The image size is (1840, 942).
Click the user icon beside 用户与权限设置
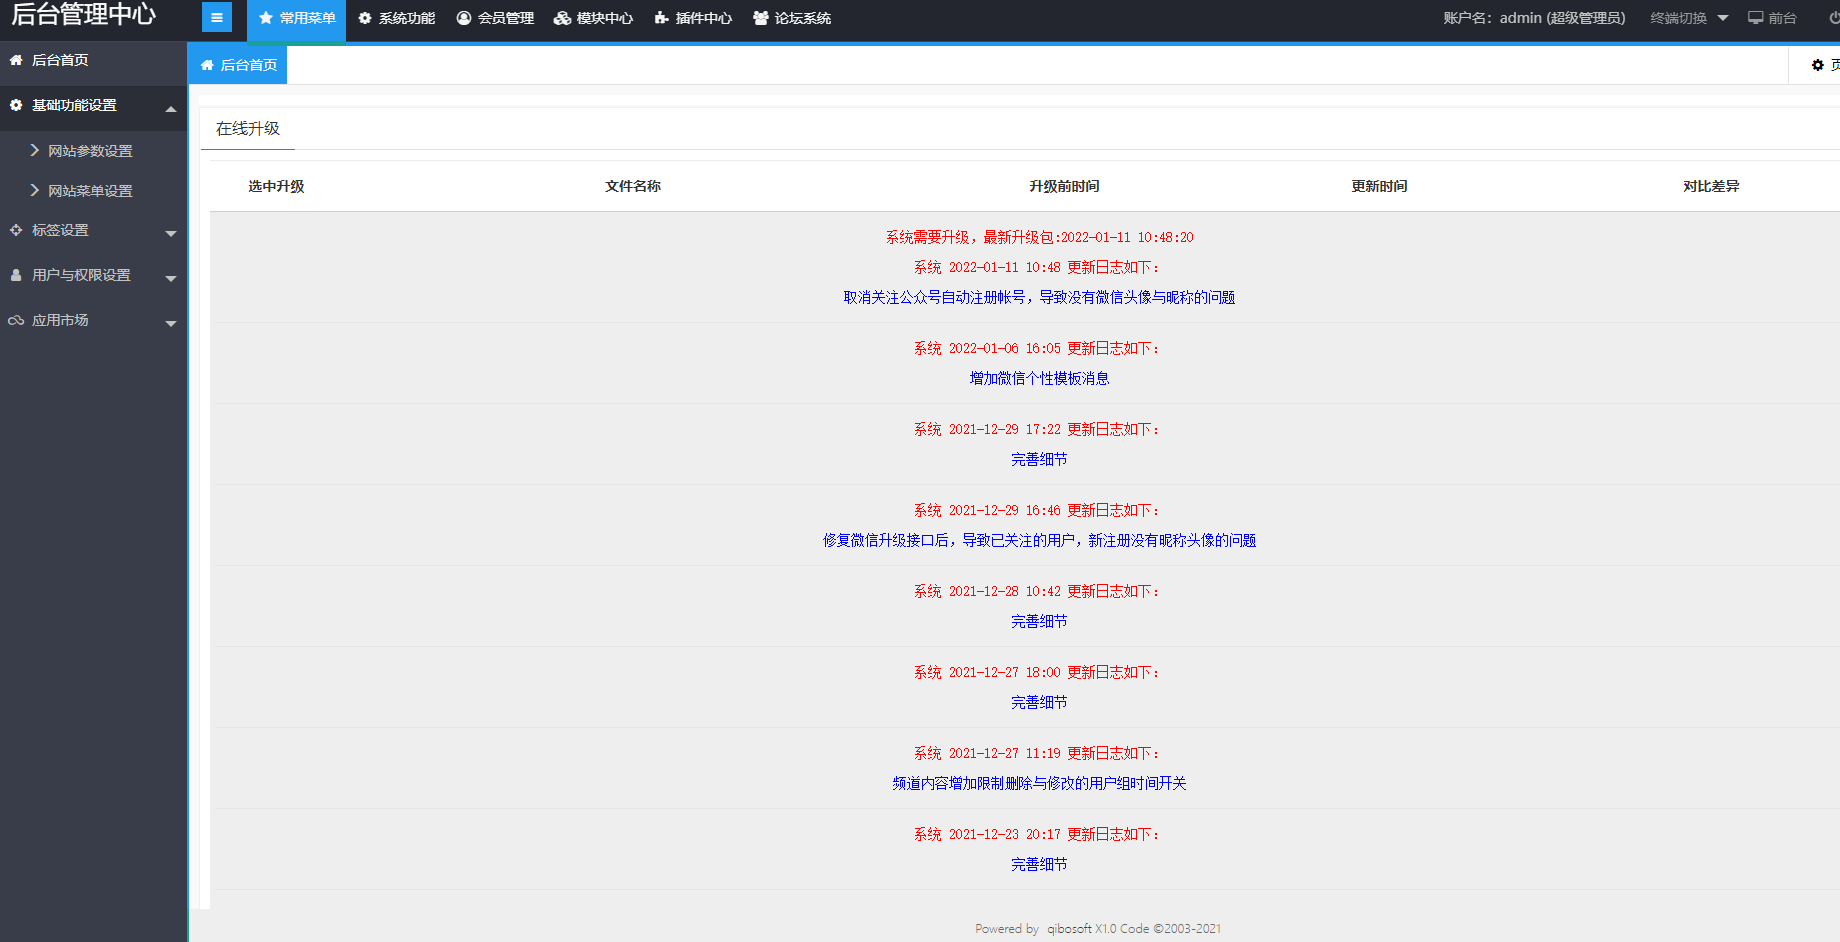click(16, 275)
